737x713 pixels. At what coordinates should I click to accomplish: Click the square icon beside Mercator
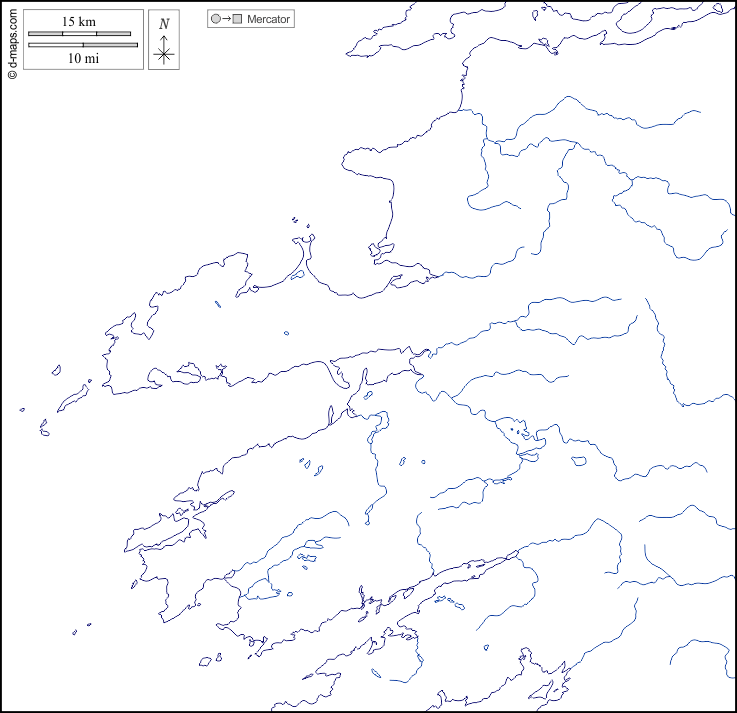(x=237, y=19)
